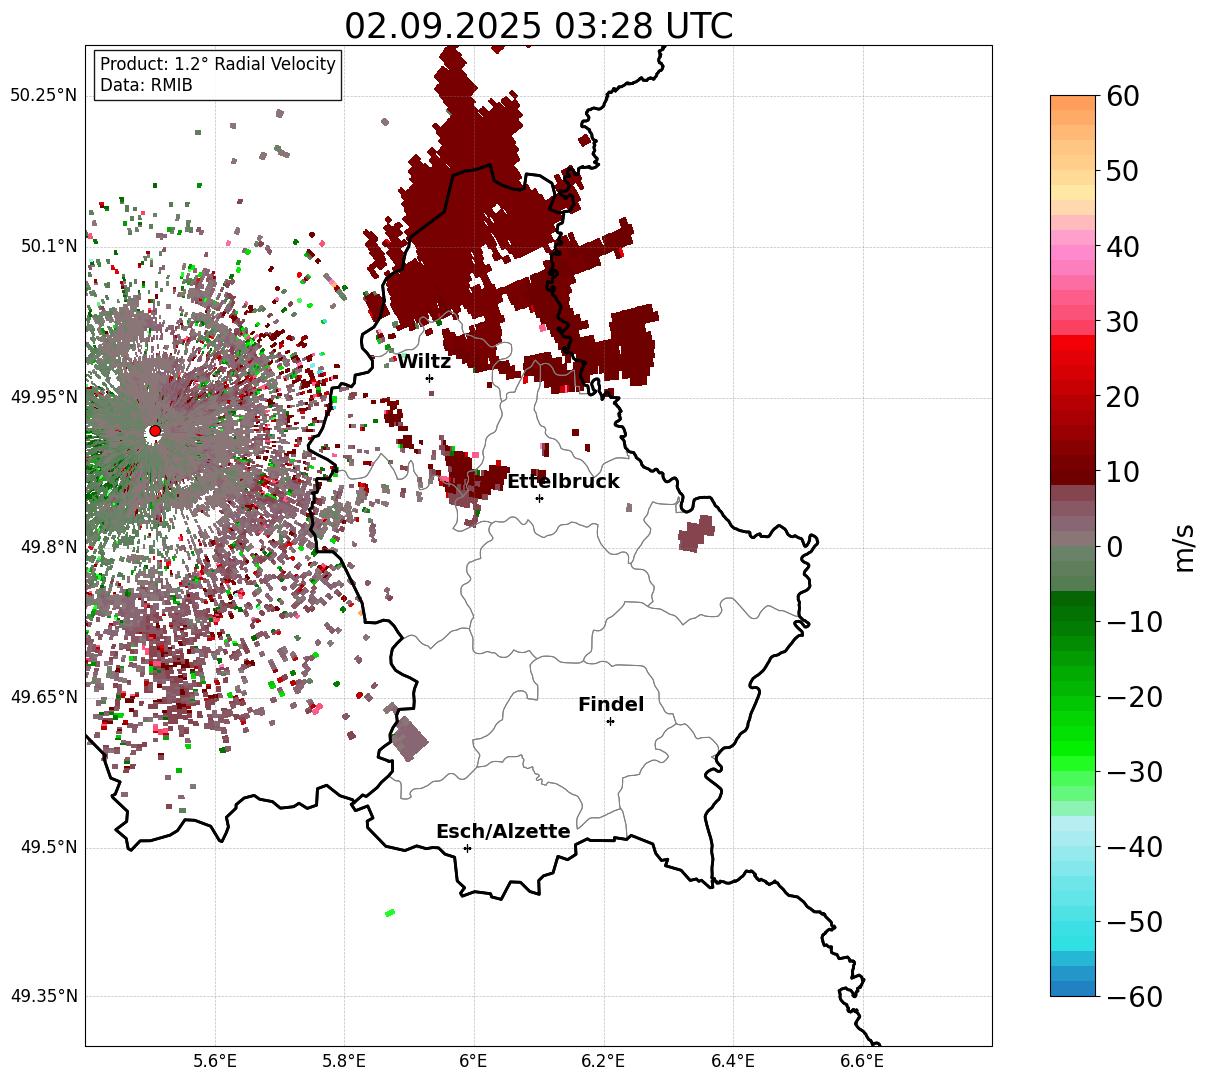
Task: Click the Findel station cross marker
Action: pos(610,721)
